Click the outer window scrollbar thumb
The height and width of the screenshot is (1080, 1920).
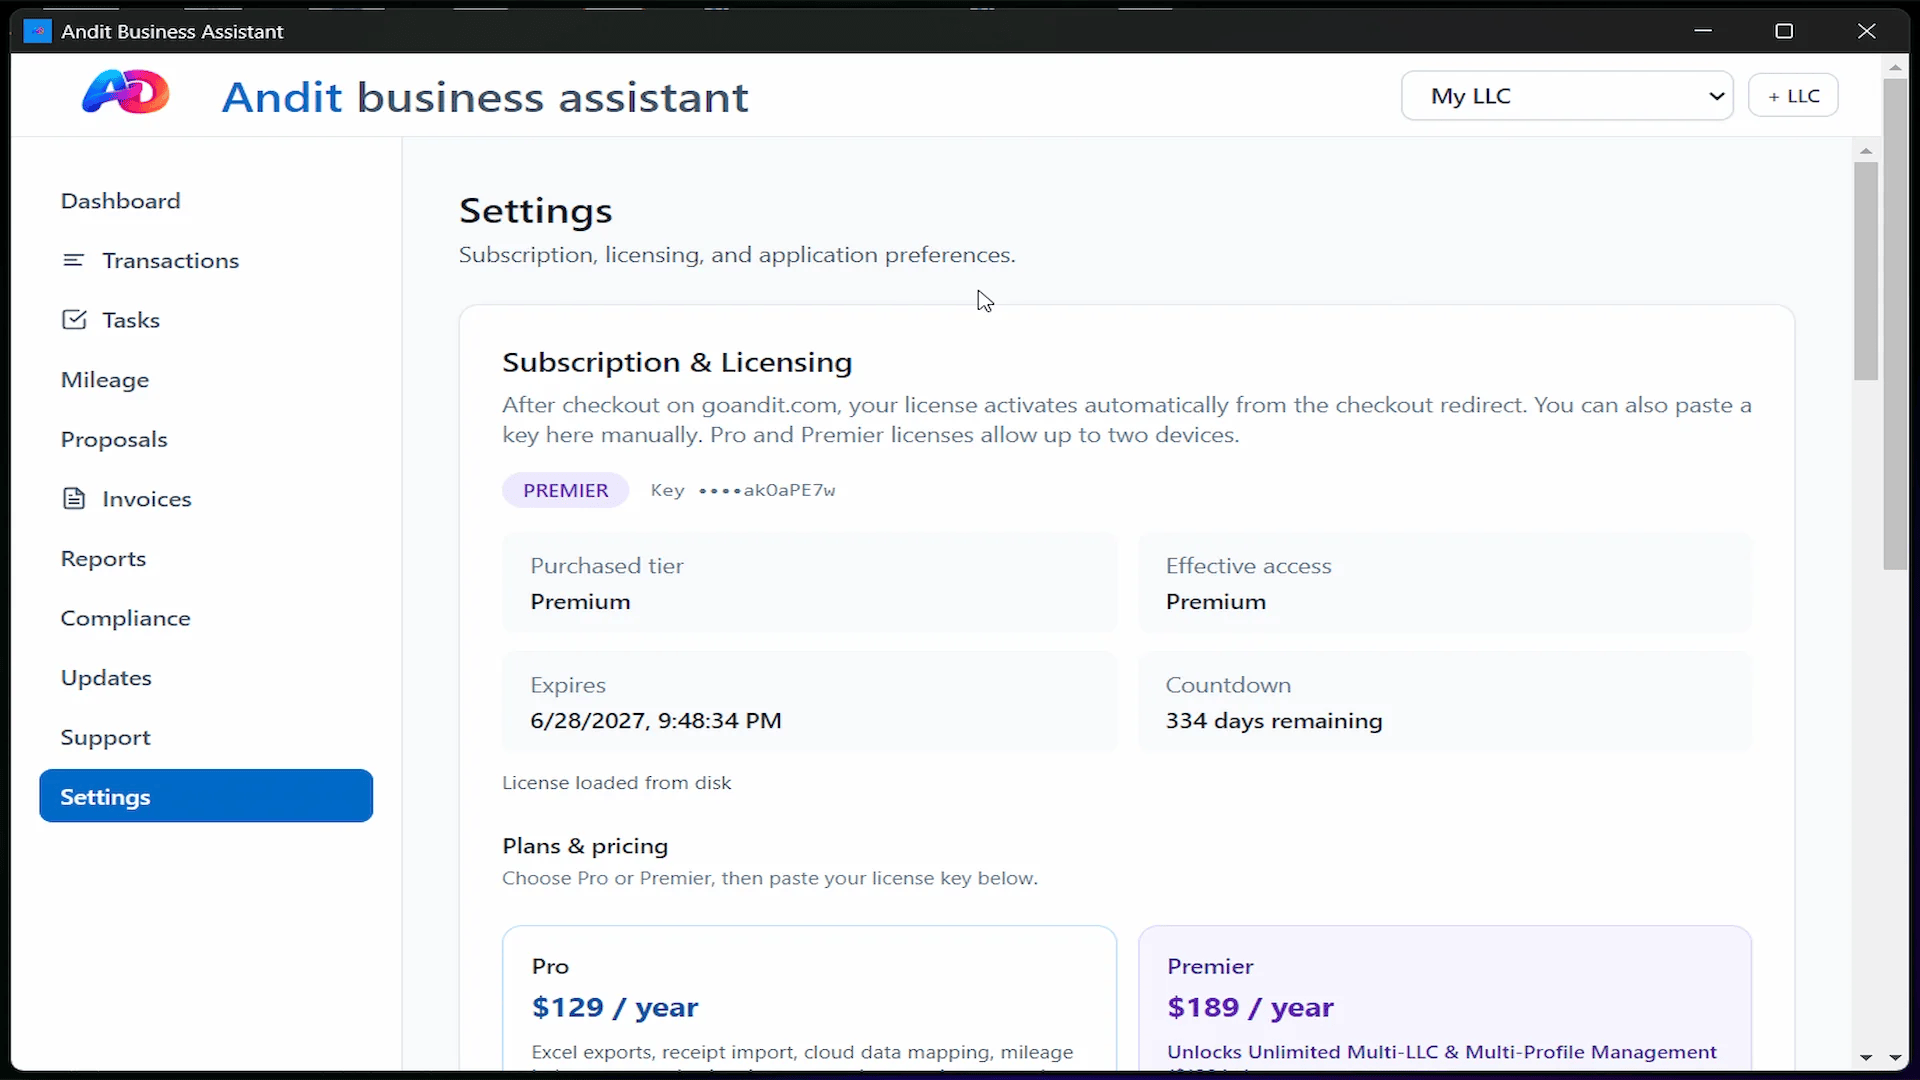(1895, 324)
